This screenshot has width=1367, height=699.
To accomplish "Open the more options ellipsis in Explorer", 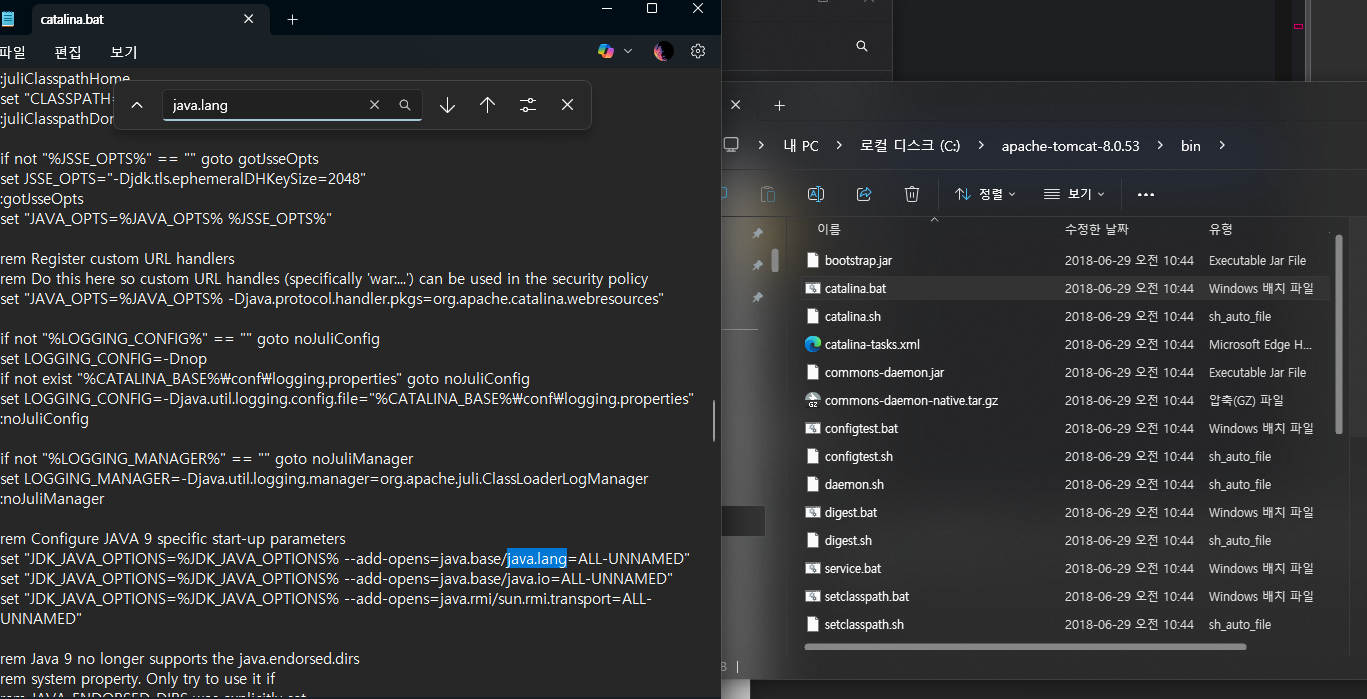I will (x=1146, y=194).
